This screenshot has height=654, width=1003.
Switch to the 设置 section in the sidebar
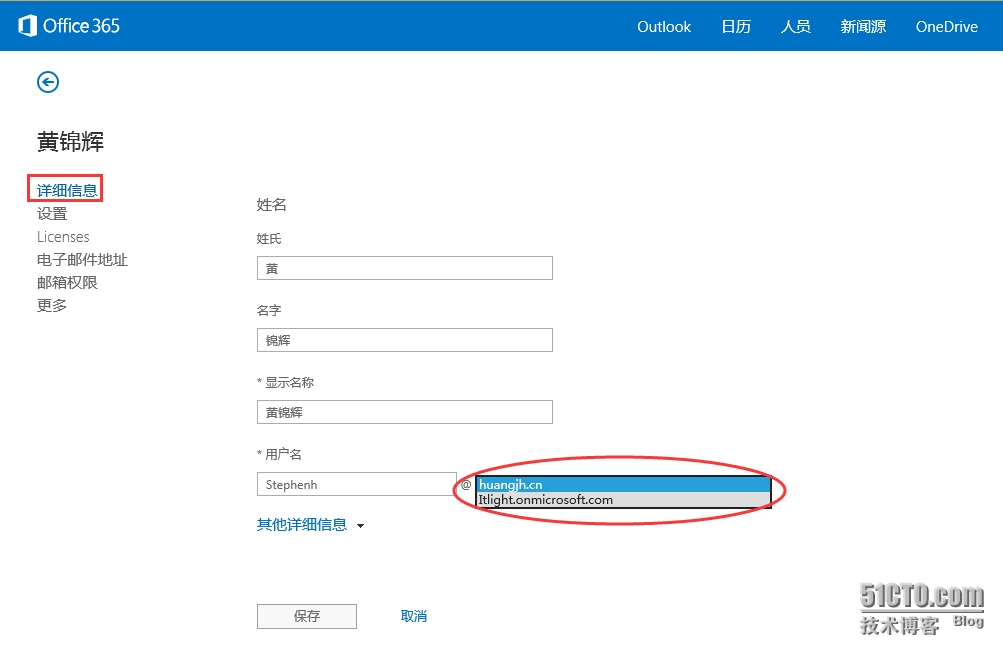(52, 214)
